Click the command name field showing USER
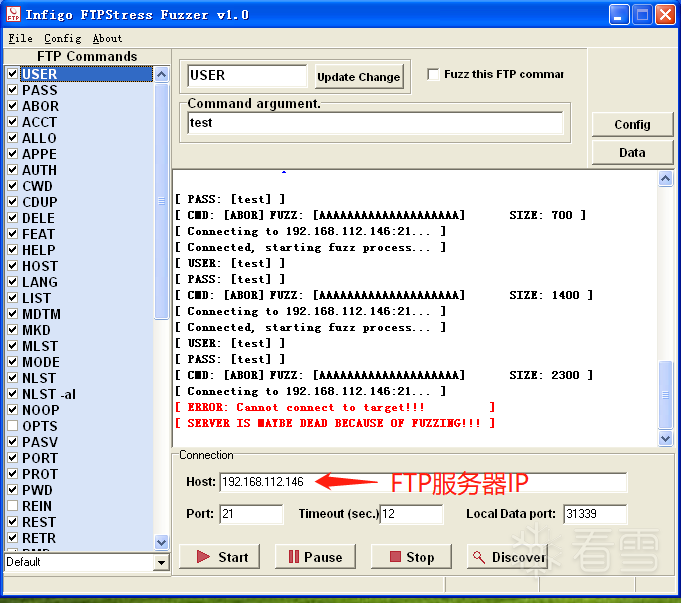The height and width of the screenshot is (603, 681). [247, 76]
